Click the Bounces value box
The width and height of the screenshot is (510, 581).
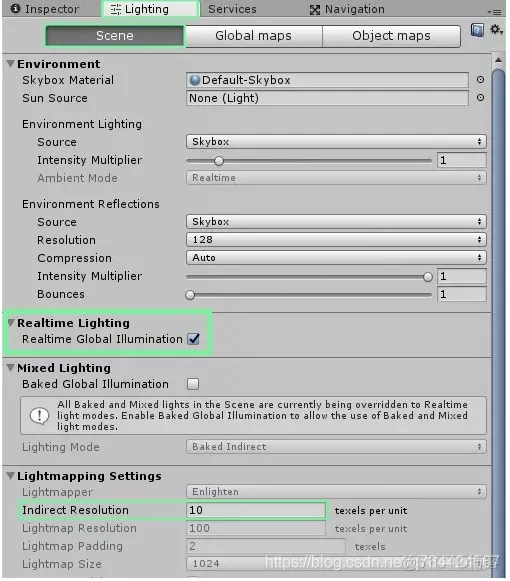point(462,294)
